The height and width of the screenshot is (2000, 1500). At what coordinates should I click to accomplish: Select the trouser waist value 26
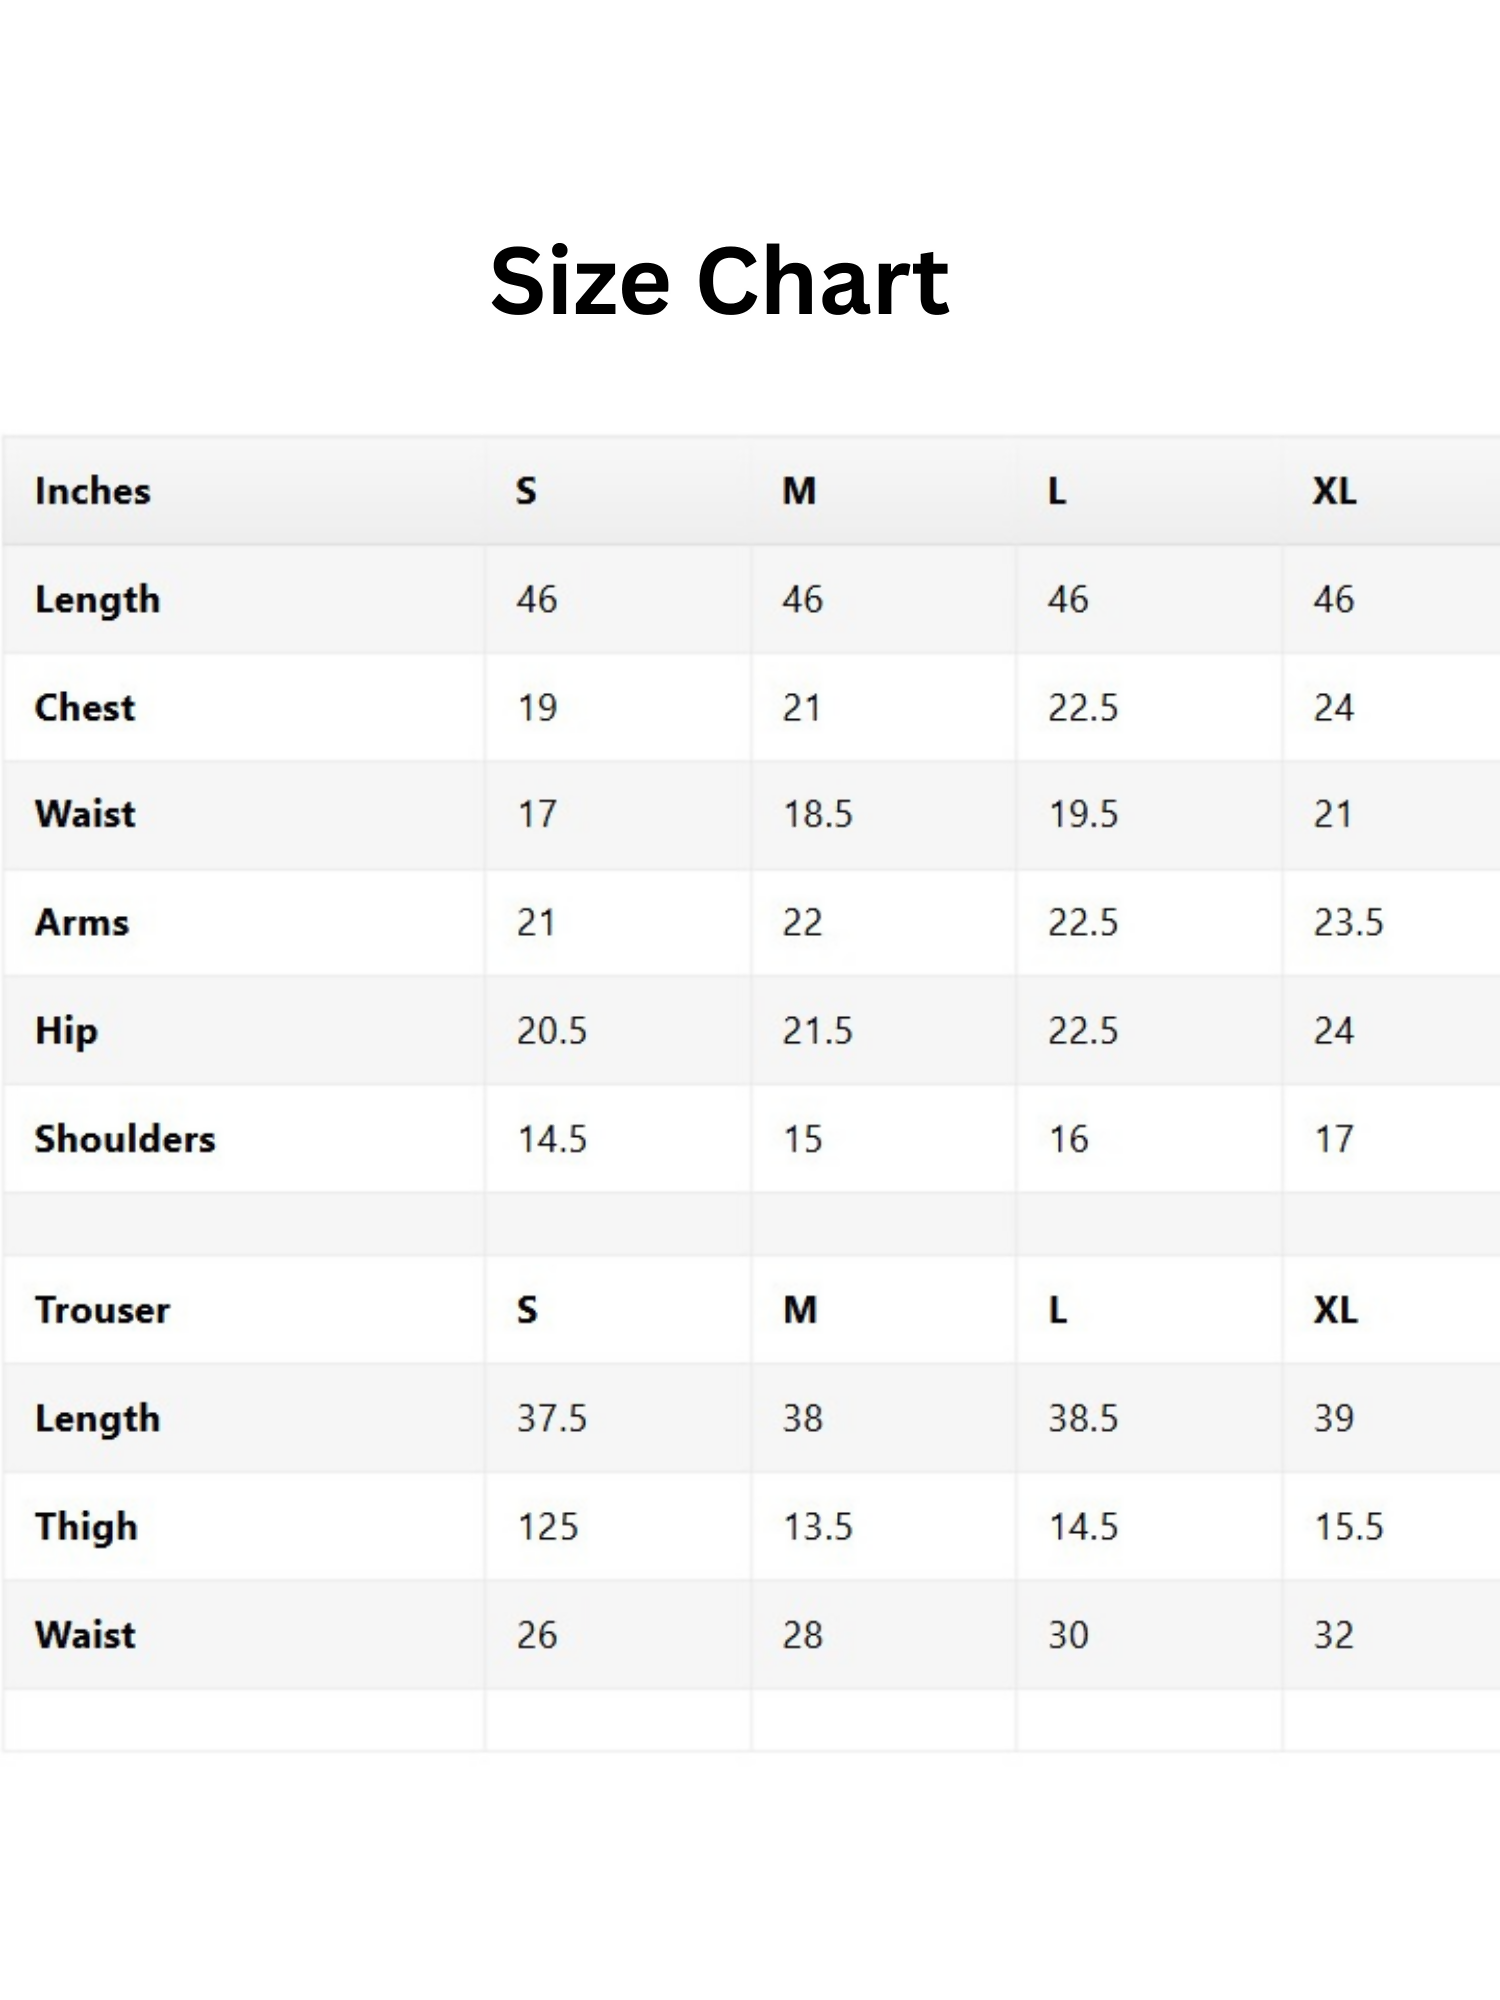point(537,1635)
